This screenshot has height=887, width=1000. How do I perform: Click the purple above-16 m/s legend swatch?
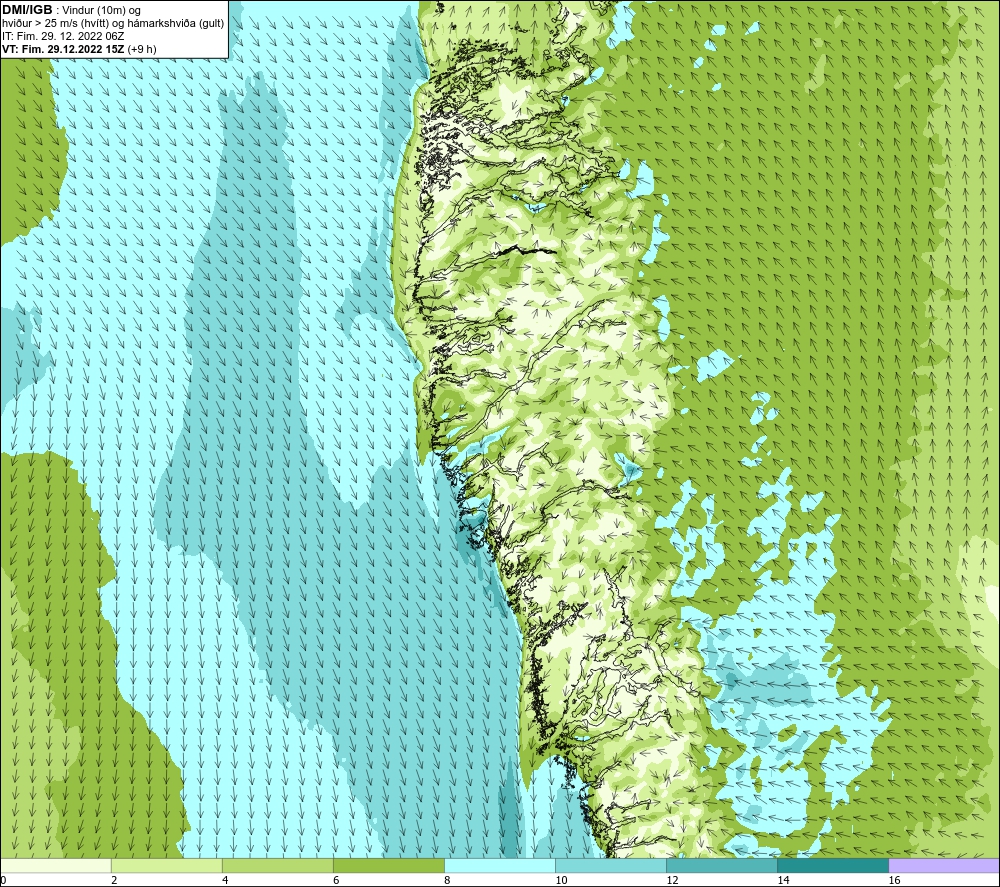[x=944, y=865]
